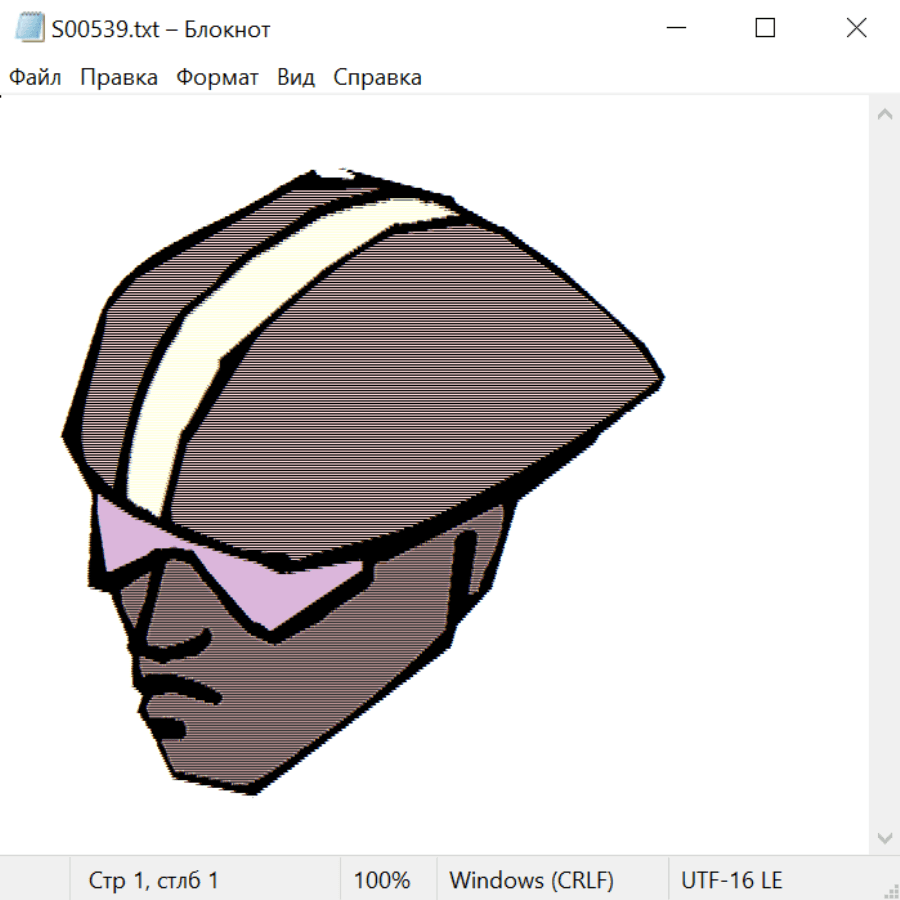This screenshot has height=900, width=900.
Task: Open the Правка menu
Action: [119, 78]
